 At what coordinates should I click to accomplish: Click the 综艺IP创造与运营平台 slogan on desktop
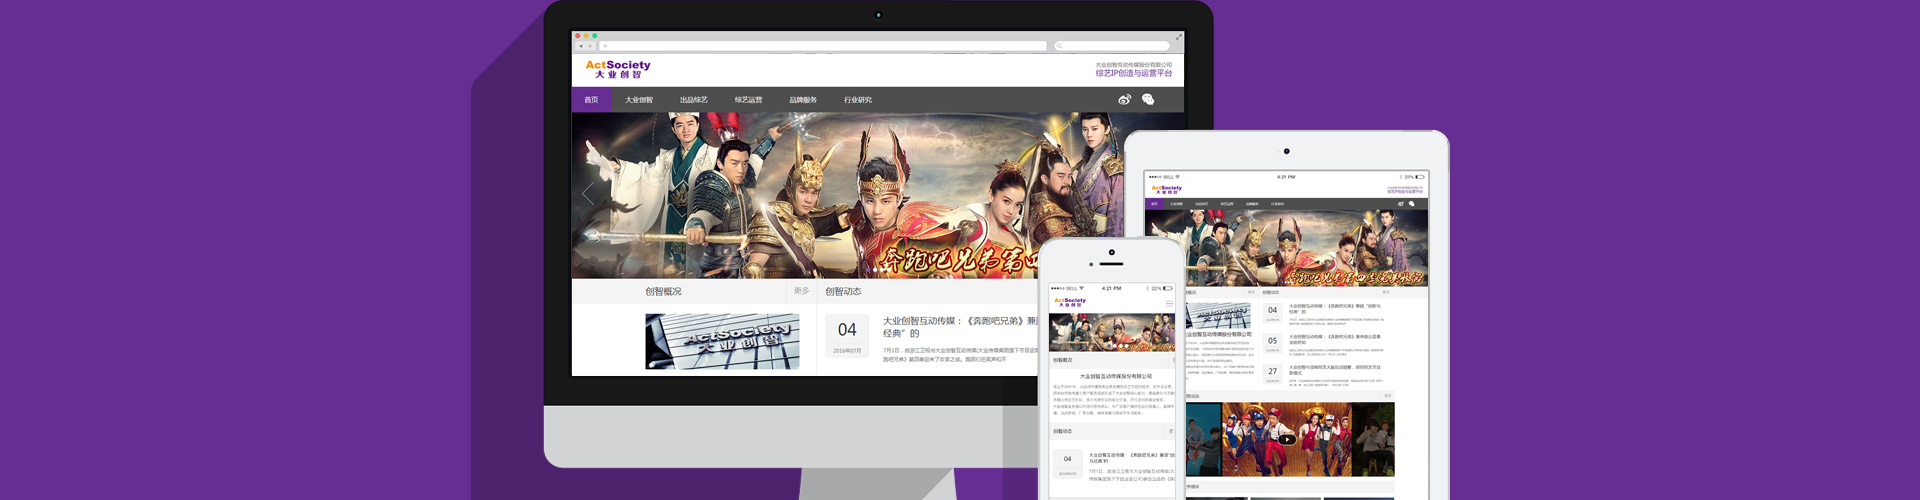point(1133,73)
